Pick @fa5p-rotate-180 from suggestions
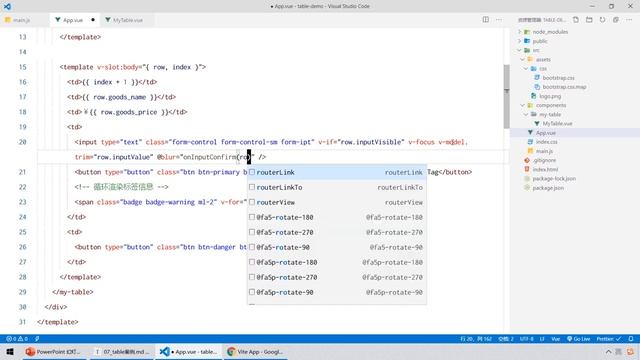 [337, 262]
